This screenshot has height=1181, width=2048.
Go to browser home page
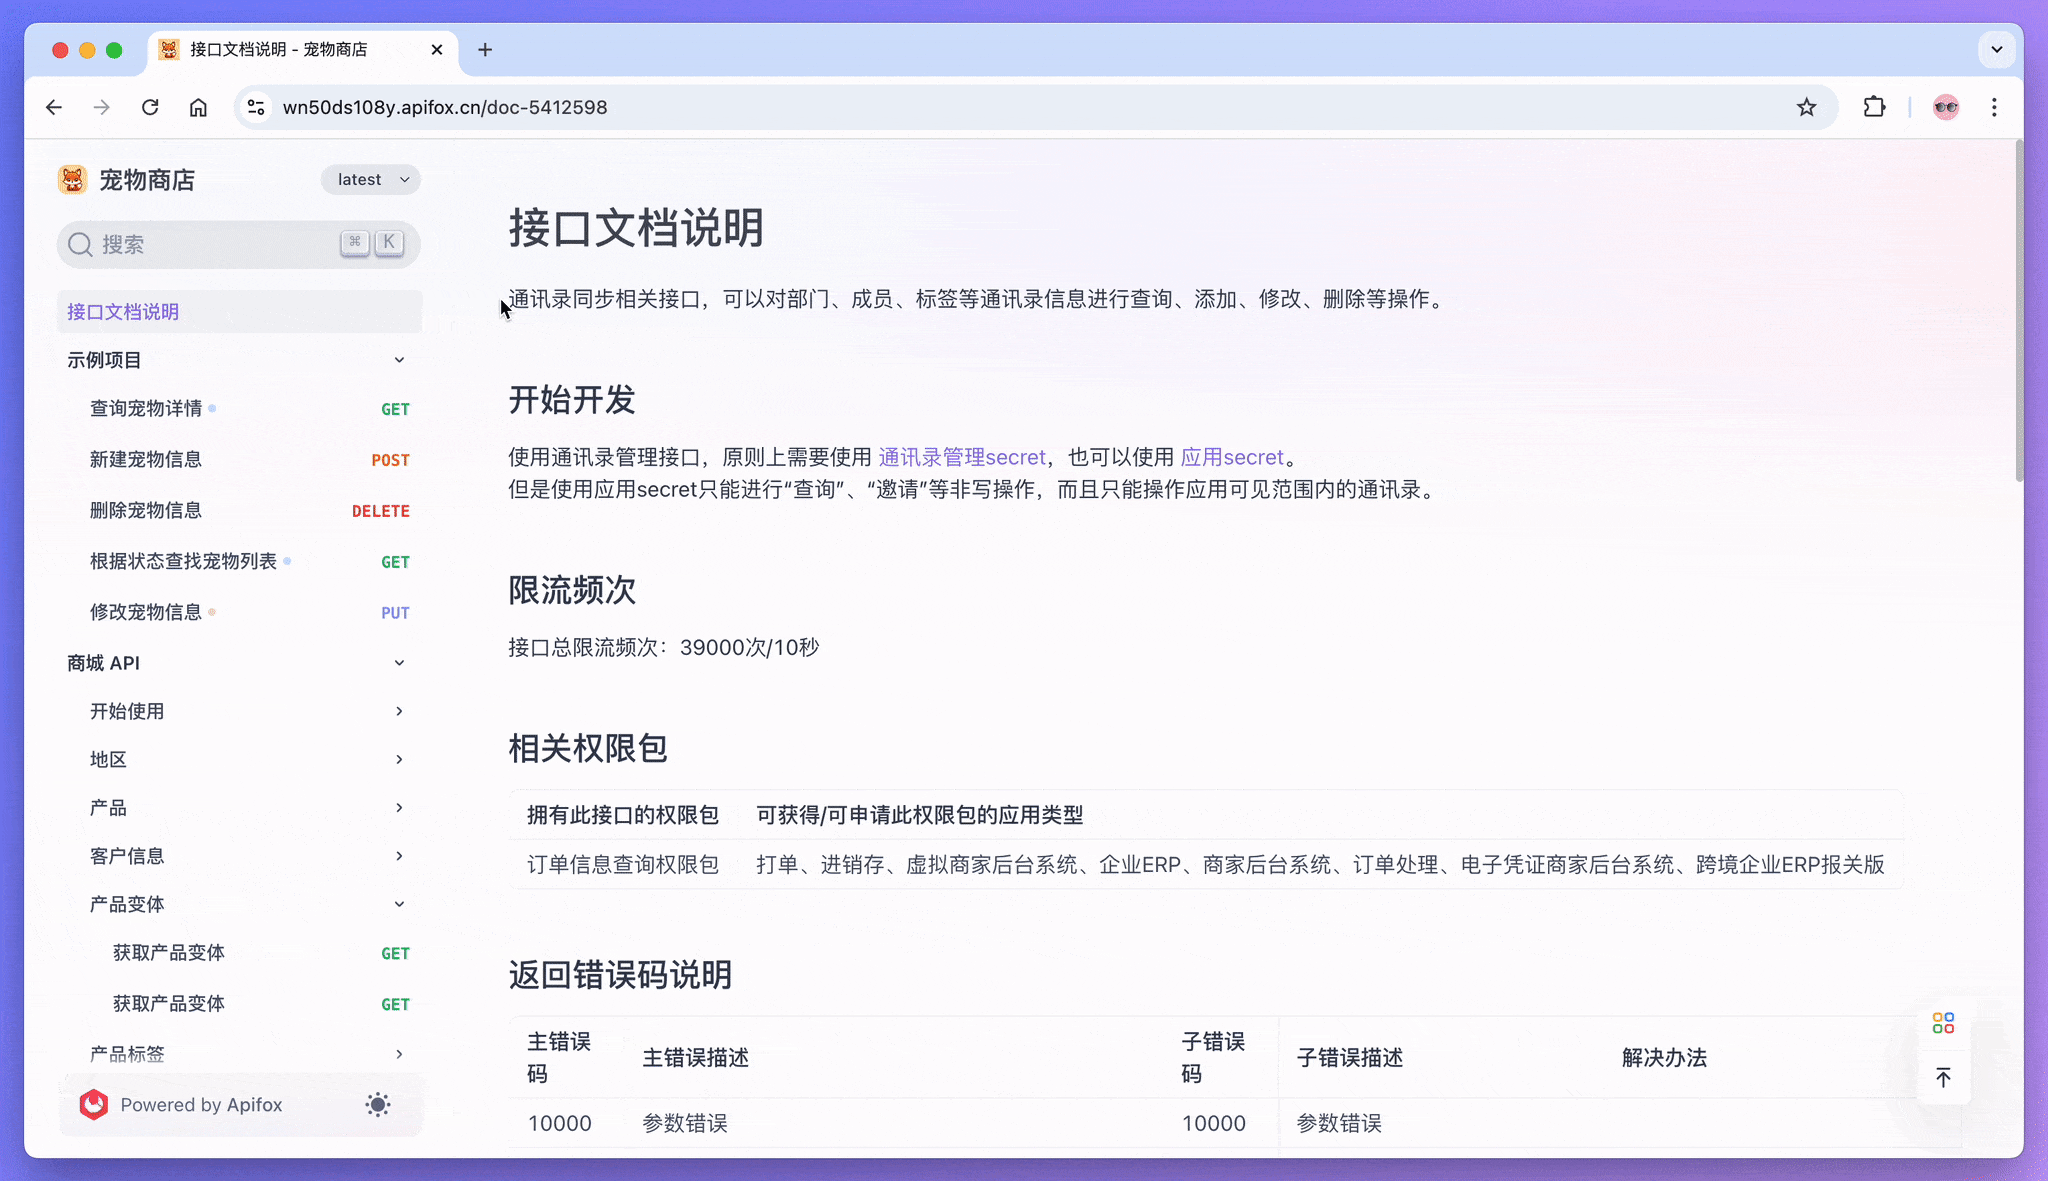point(198,107)
